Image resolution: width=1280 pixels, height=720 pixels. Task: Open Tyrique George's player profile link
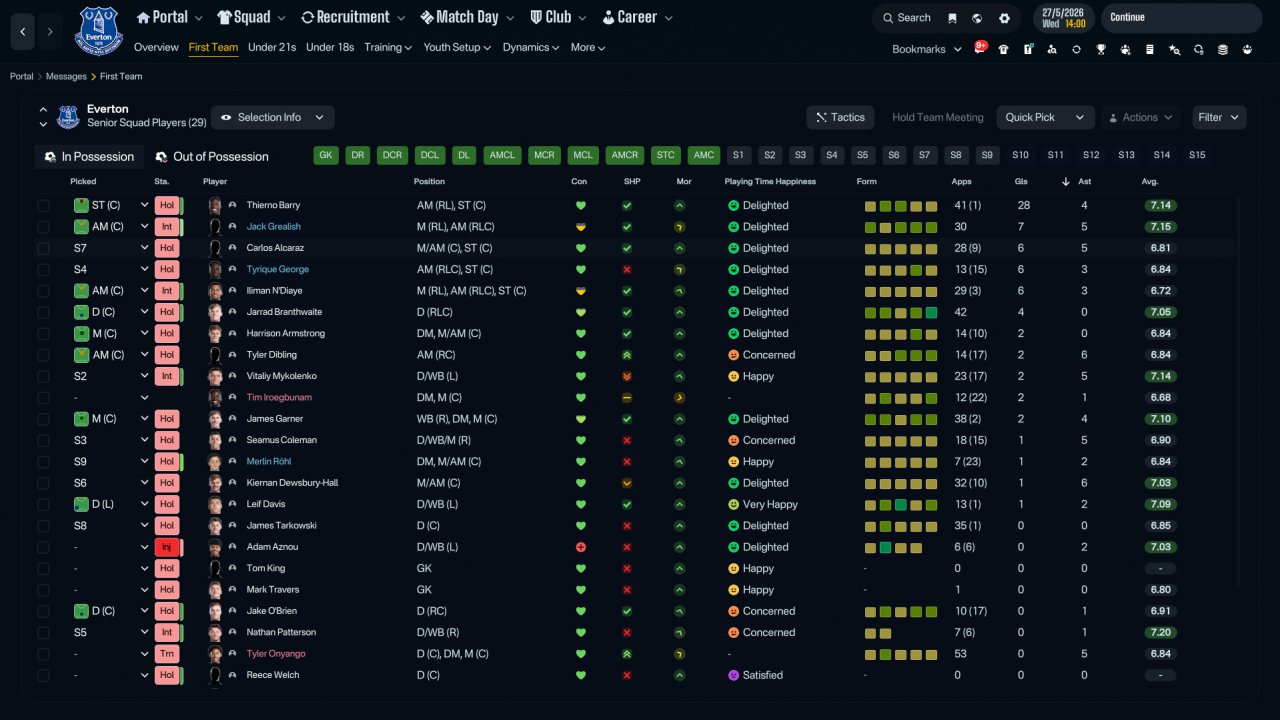[278, 269]
